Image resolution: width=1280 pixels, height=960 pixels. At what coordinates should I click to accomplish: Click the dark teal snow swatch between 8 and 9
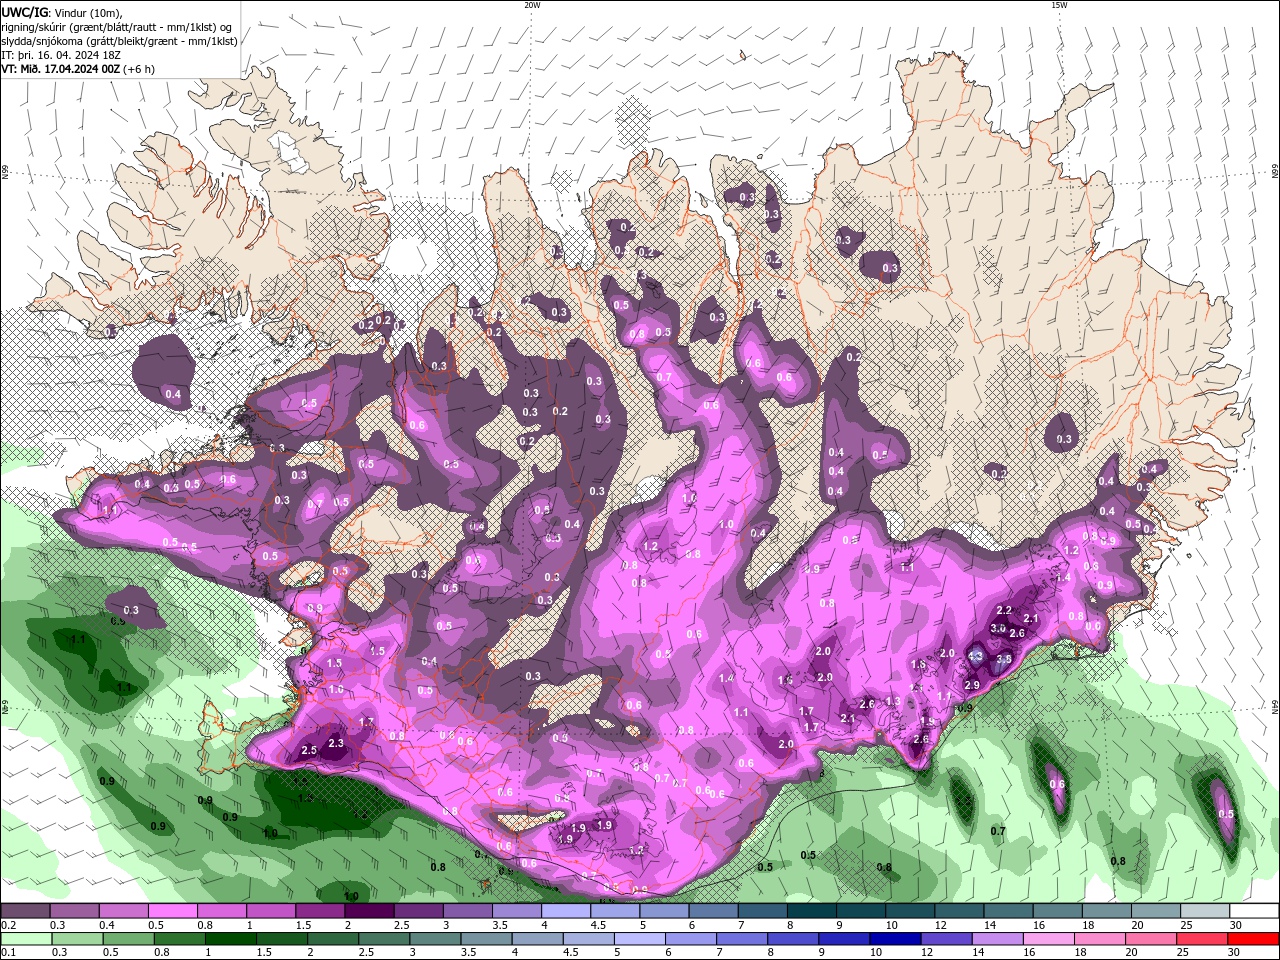pyautogui.click(x=812, y=911)
